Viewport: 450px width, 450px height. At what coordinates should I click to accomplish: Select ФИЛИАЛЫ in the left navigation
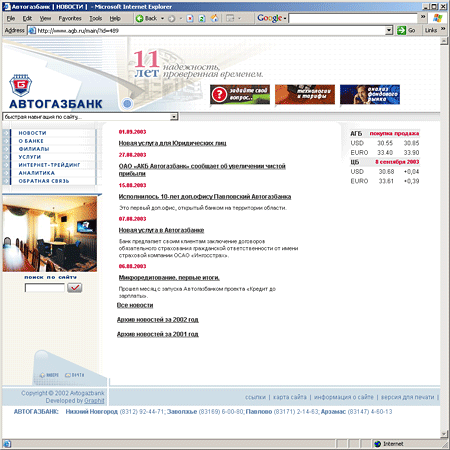click(x=34, y=149)
